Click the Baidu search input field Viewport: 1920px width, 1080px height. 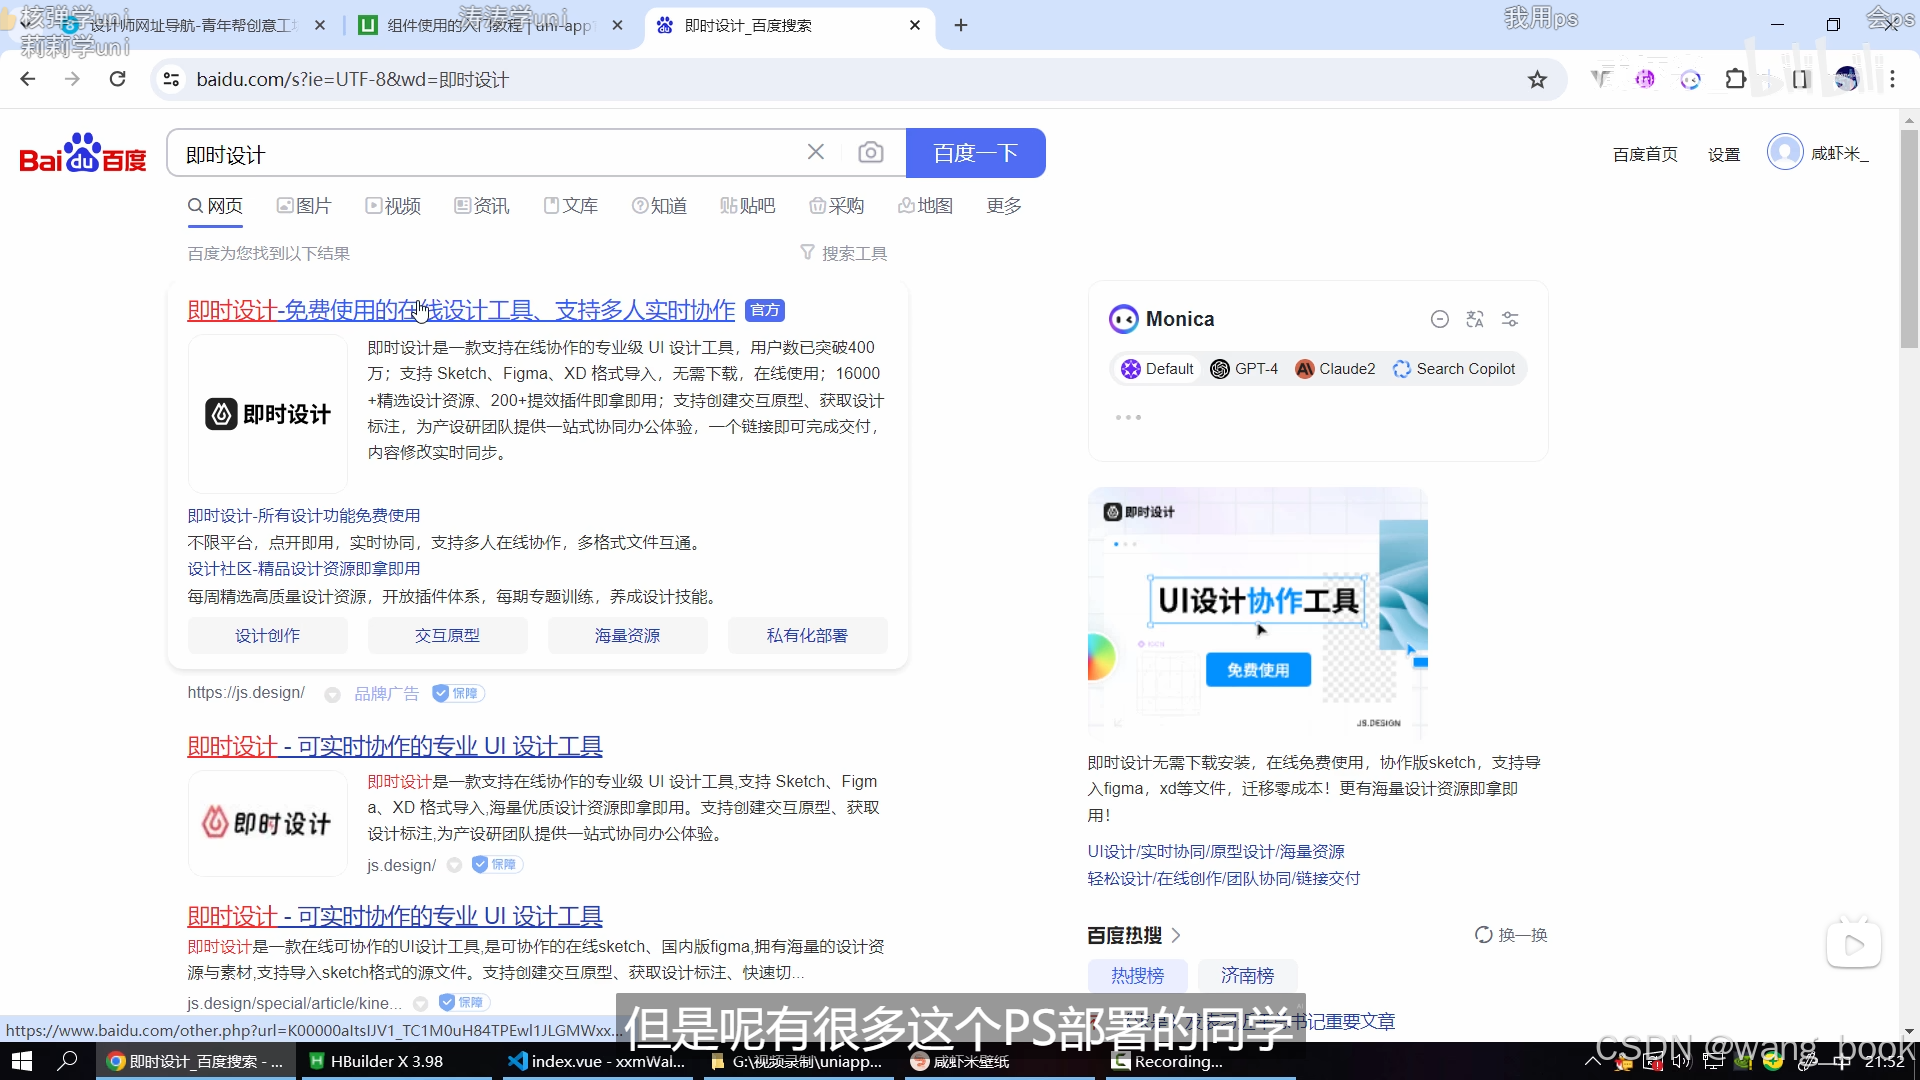(490, 153)
